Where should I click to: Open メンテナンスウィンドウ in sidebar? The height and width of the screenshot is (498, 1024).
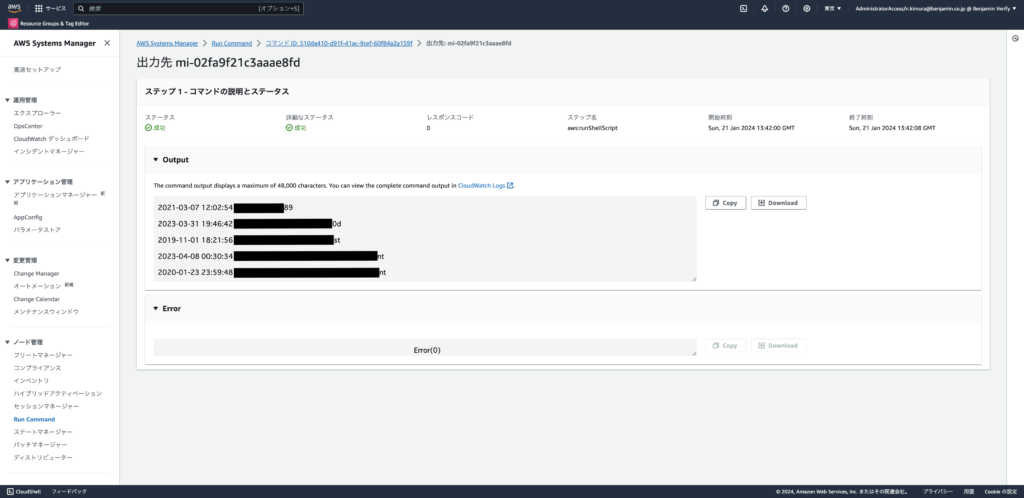[x=46, y=312]
